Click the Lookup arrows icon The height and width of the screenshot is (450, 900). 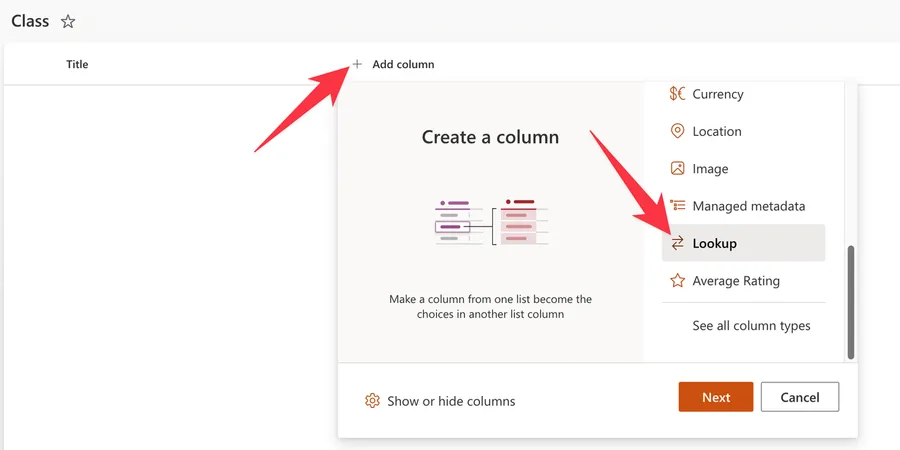click(x=677, y=243)
